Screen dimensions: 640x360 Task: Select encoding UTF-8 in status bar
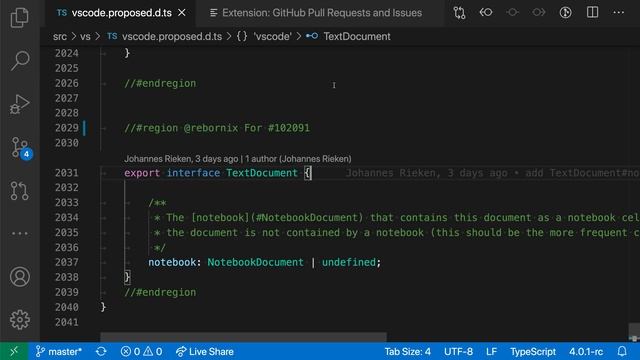[458, 351]
